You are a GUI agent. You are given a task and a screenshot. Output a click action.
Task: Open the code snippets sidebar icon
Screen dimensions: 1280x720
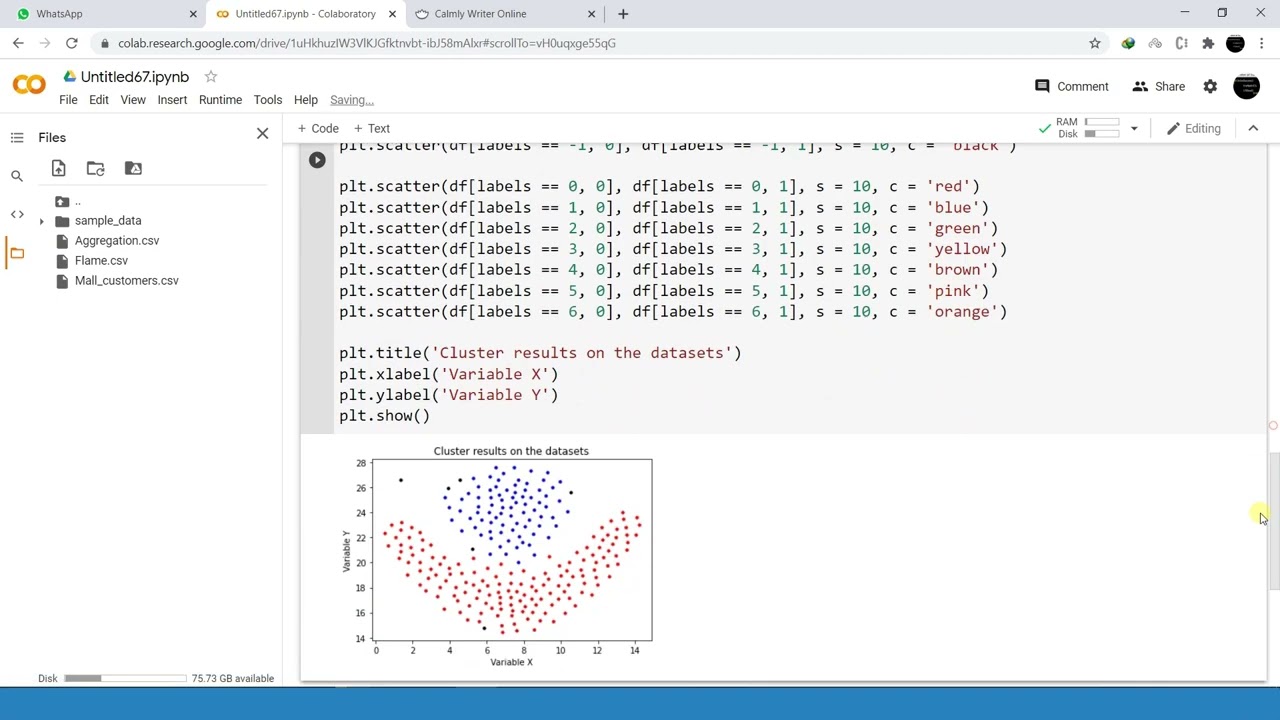17,214
